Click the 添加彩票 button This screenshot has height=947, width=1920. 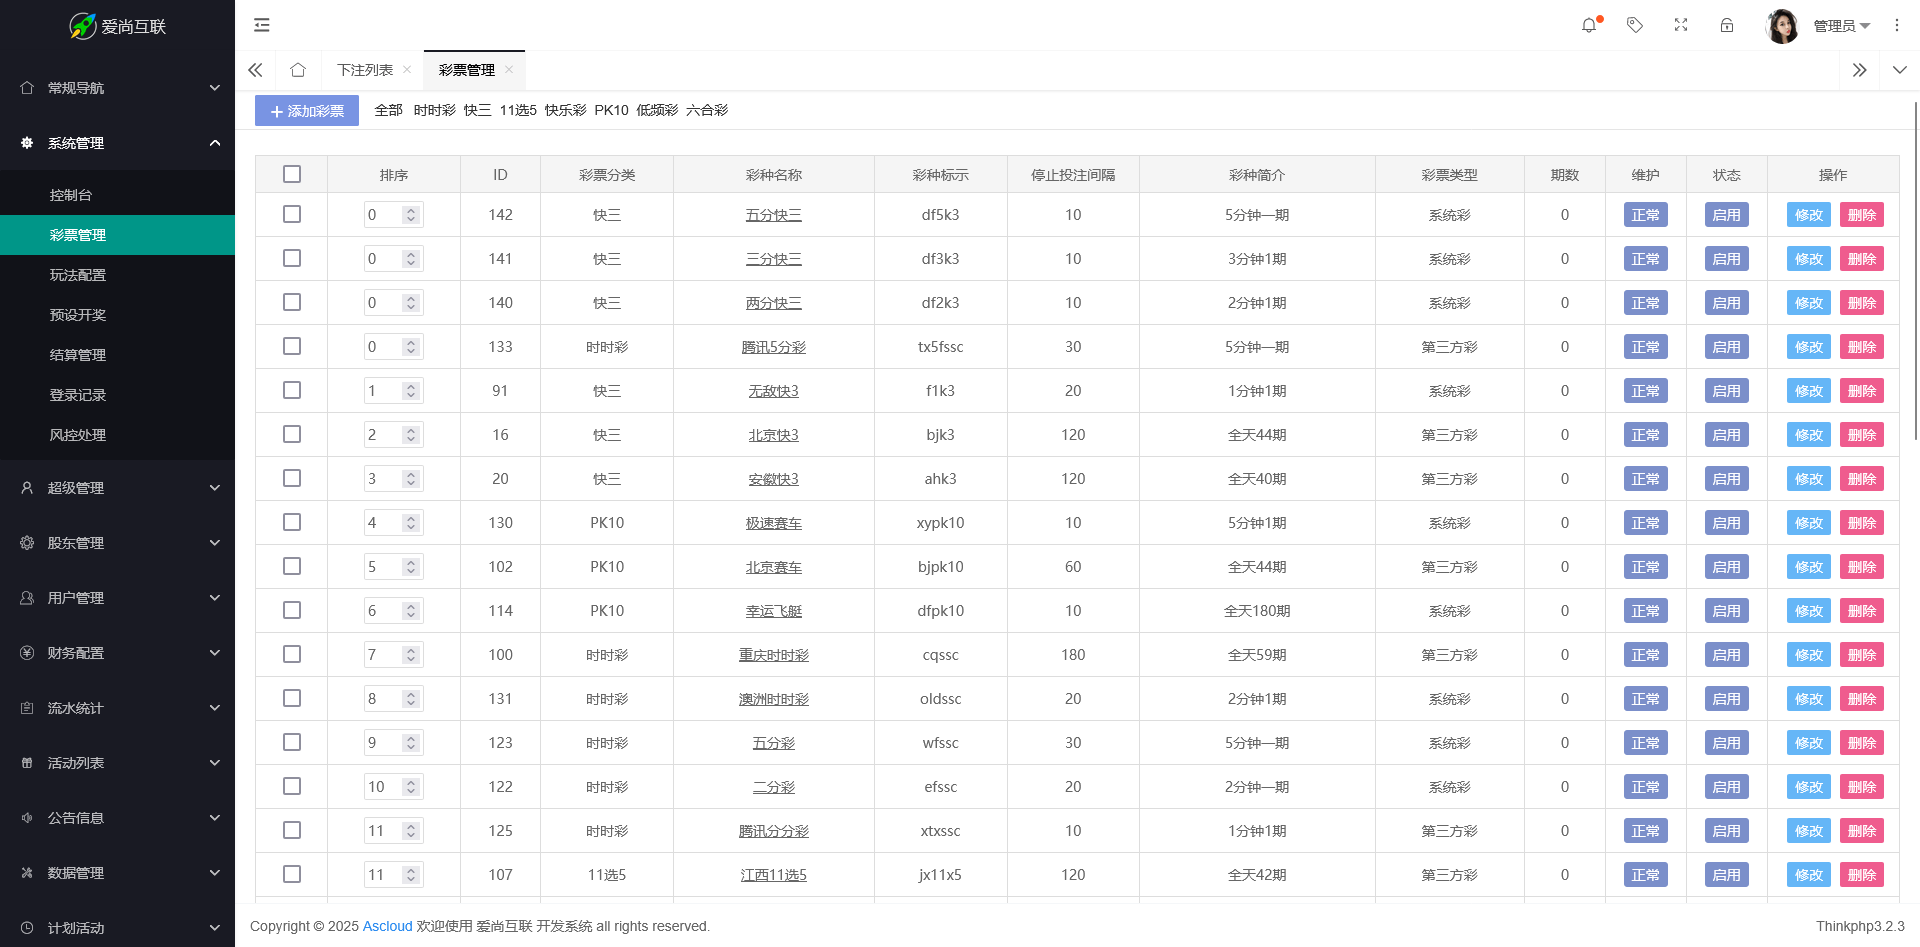pyautogui.click(x=307, y=111)
